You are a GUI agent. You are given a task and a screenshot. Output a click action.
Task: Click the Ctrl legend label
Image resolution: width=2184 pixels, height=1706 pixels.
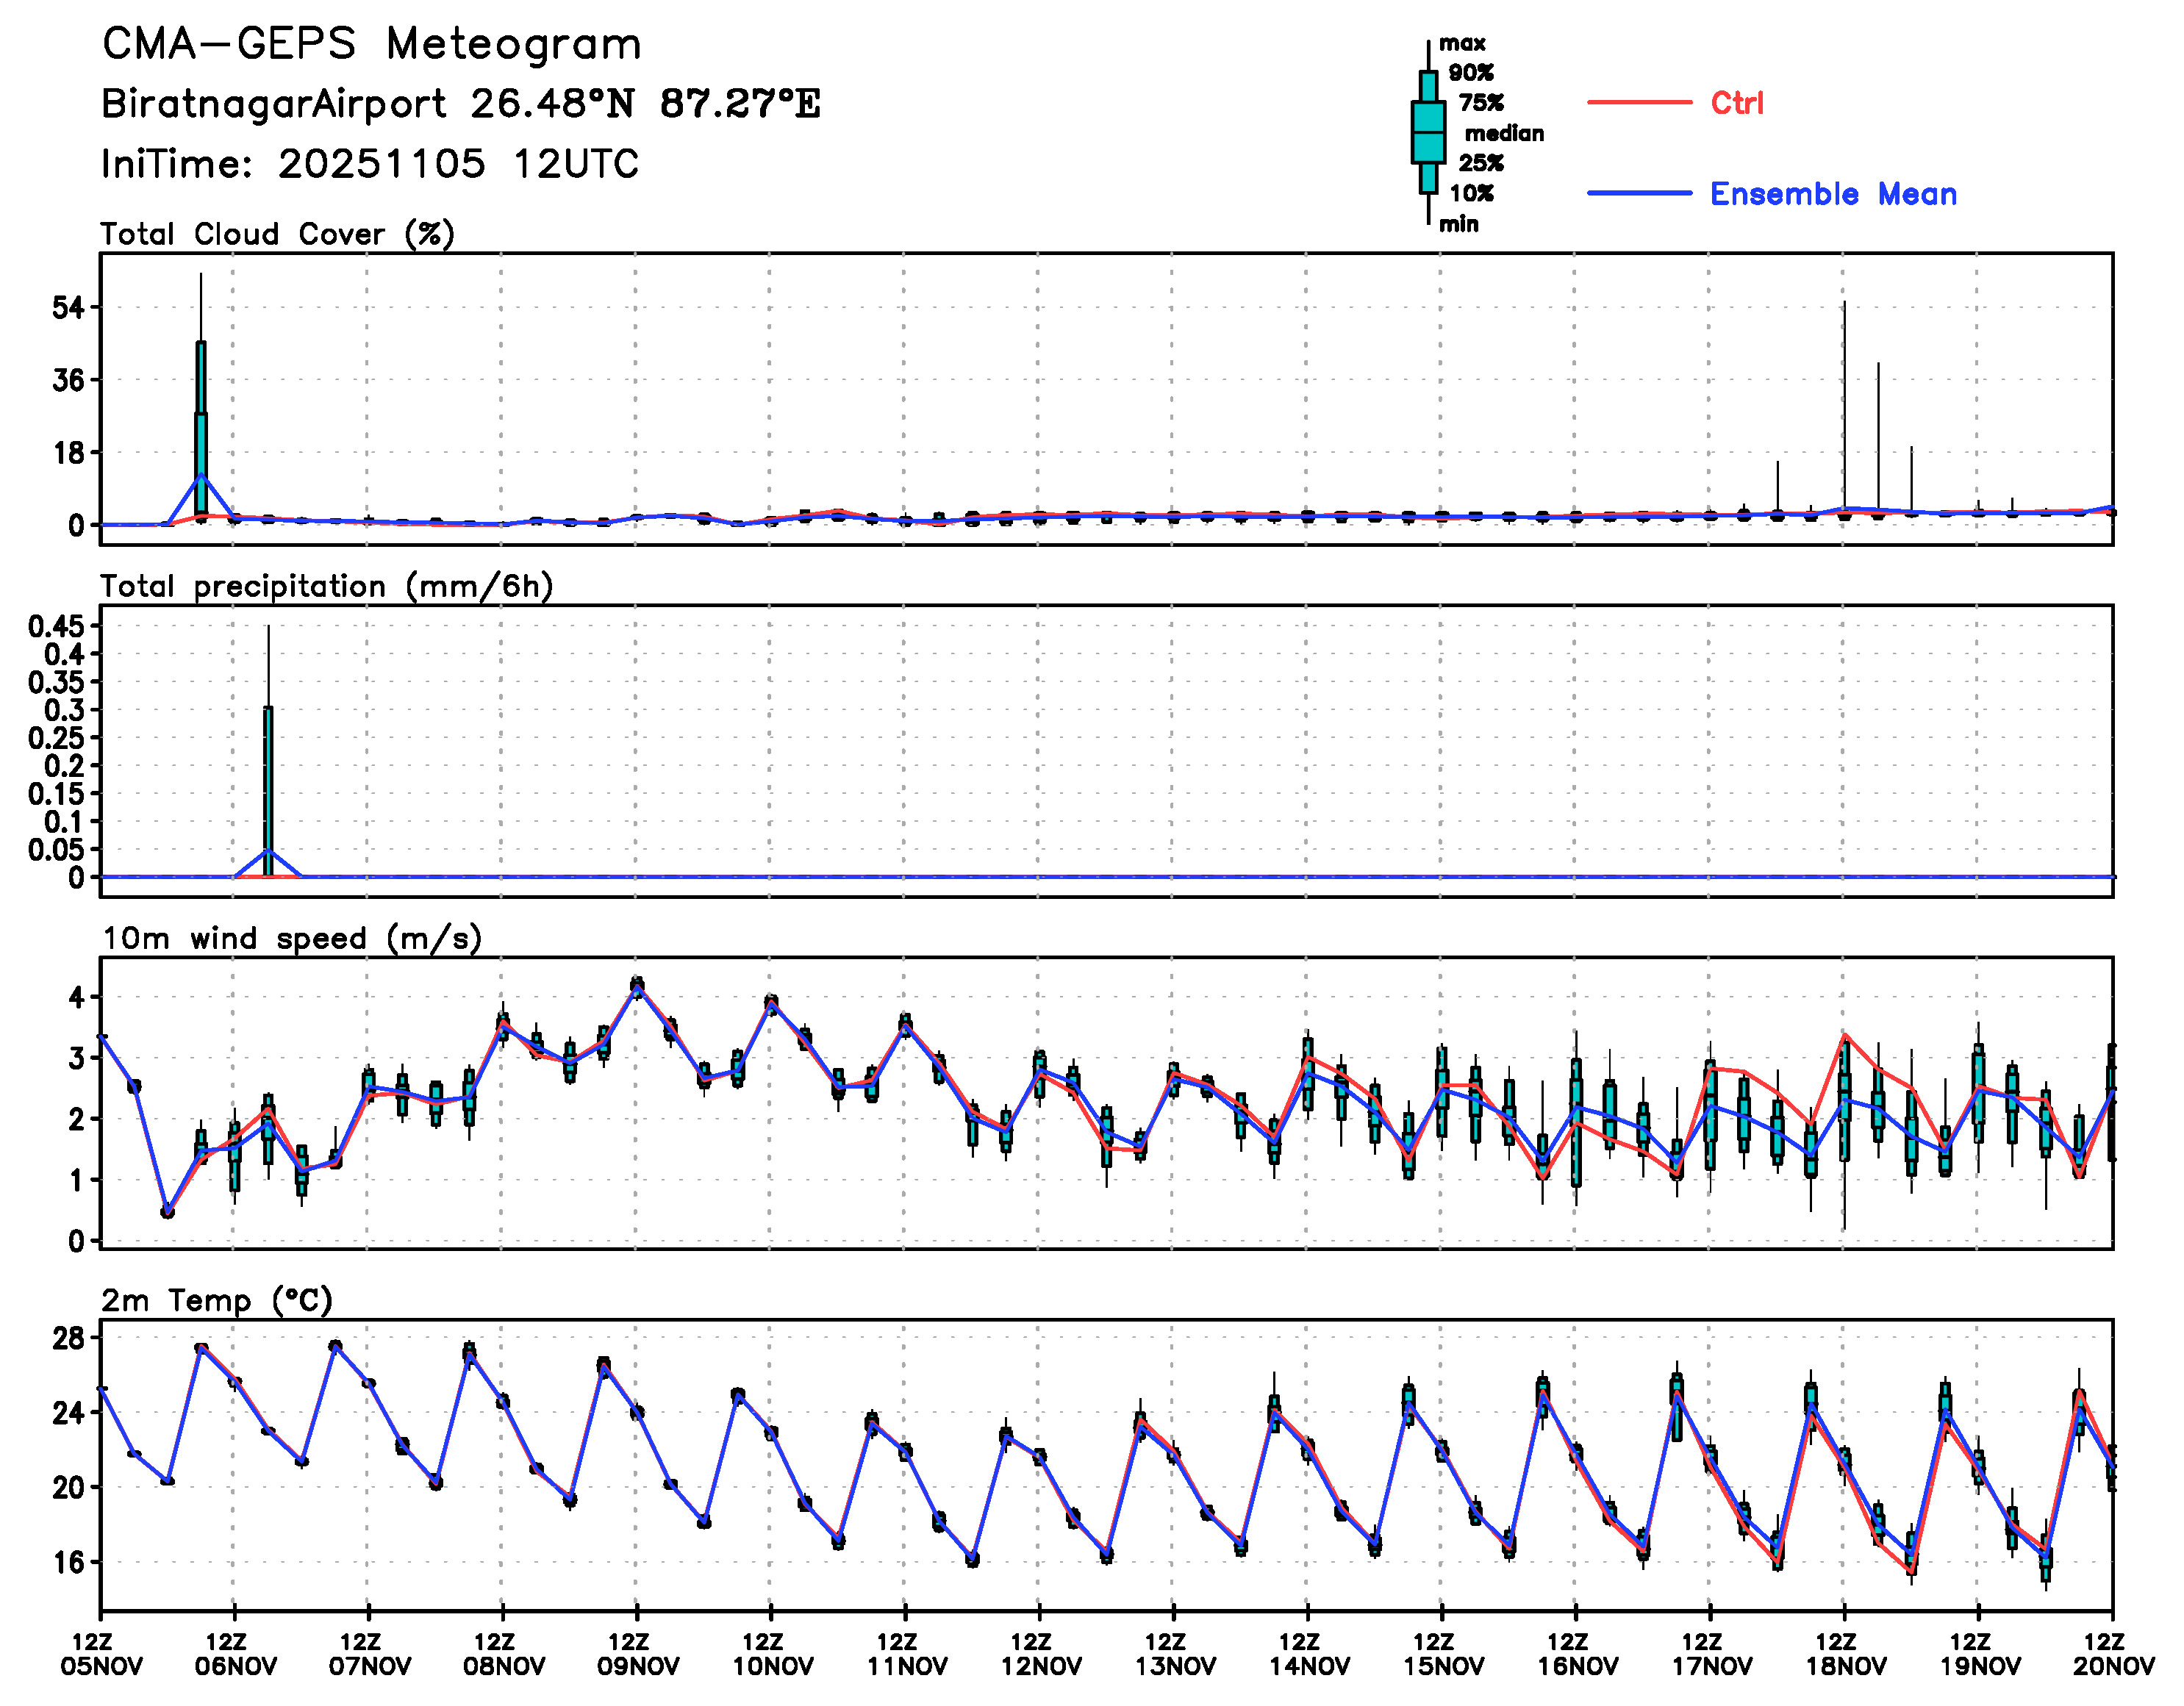[1737, 103]
